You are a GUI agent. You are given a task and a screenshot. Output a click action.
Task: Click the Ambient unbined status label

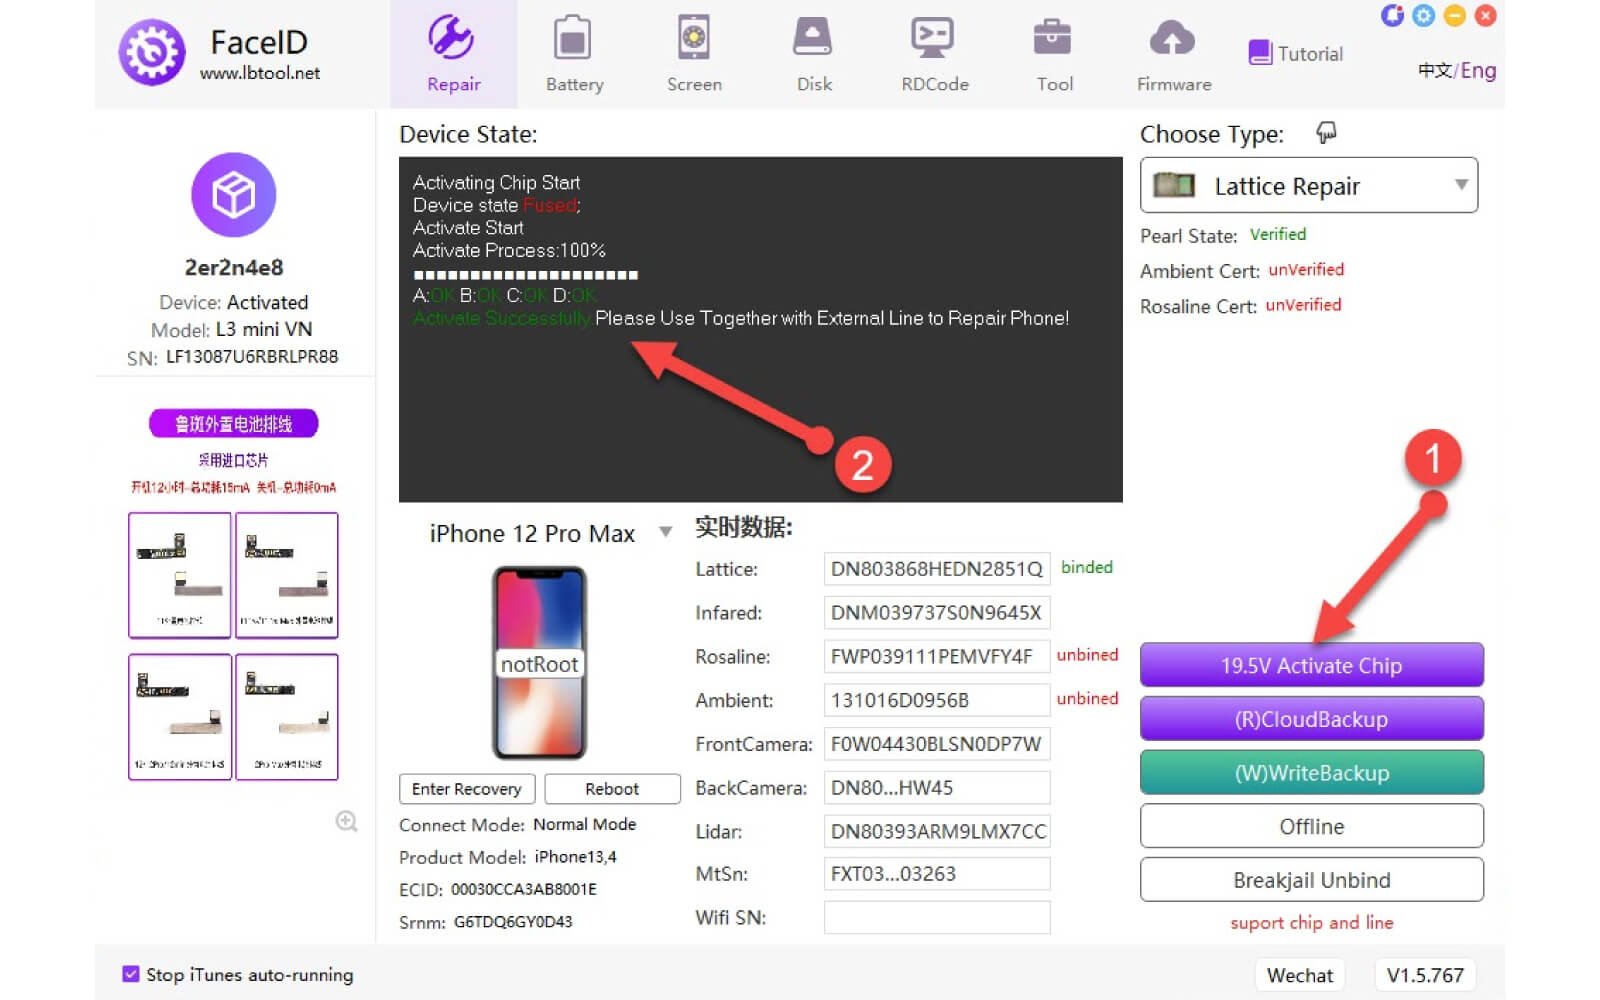pos(1087,698)
